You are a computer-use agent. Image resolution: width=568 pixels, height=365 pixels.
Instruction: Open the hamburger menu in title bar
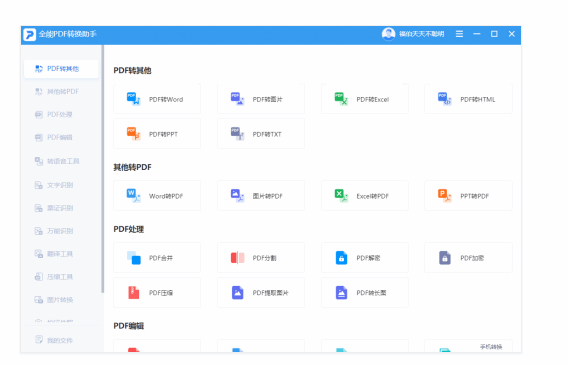point(459,34)
